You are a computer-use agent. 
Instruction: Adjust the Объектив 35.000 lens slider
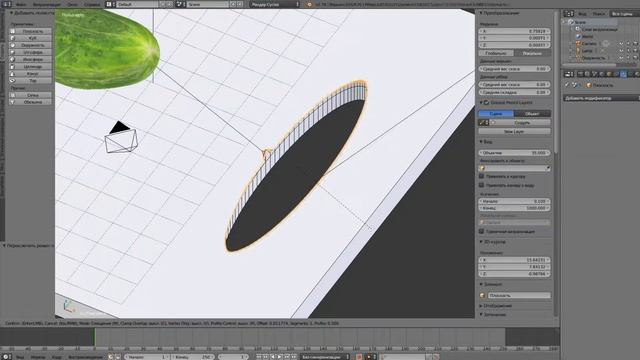click(x=514, y=153)
